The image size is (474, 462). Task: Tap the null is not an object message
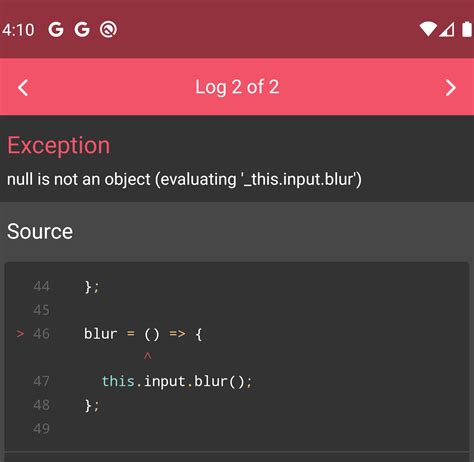coord(184,179)
